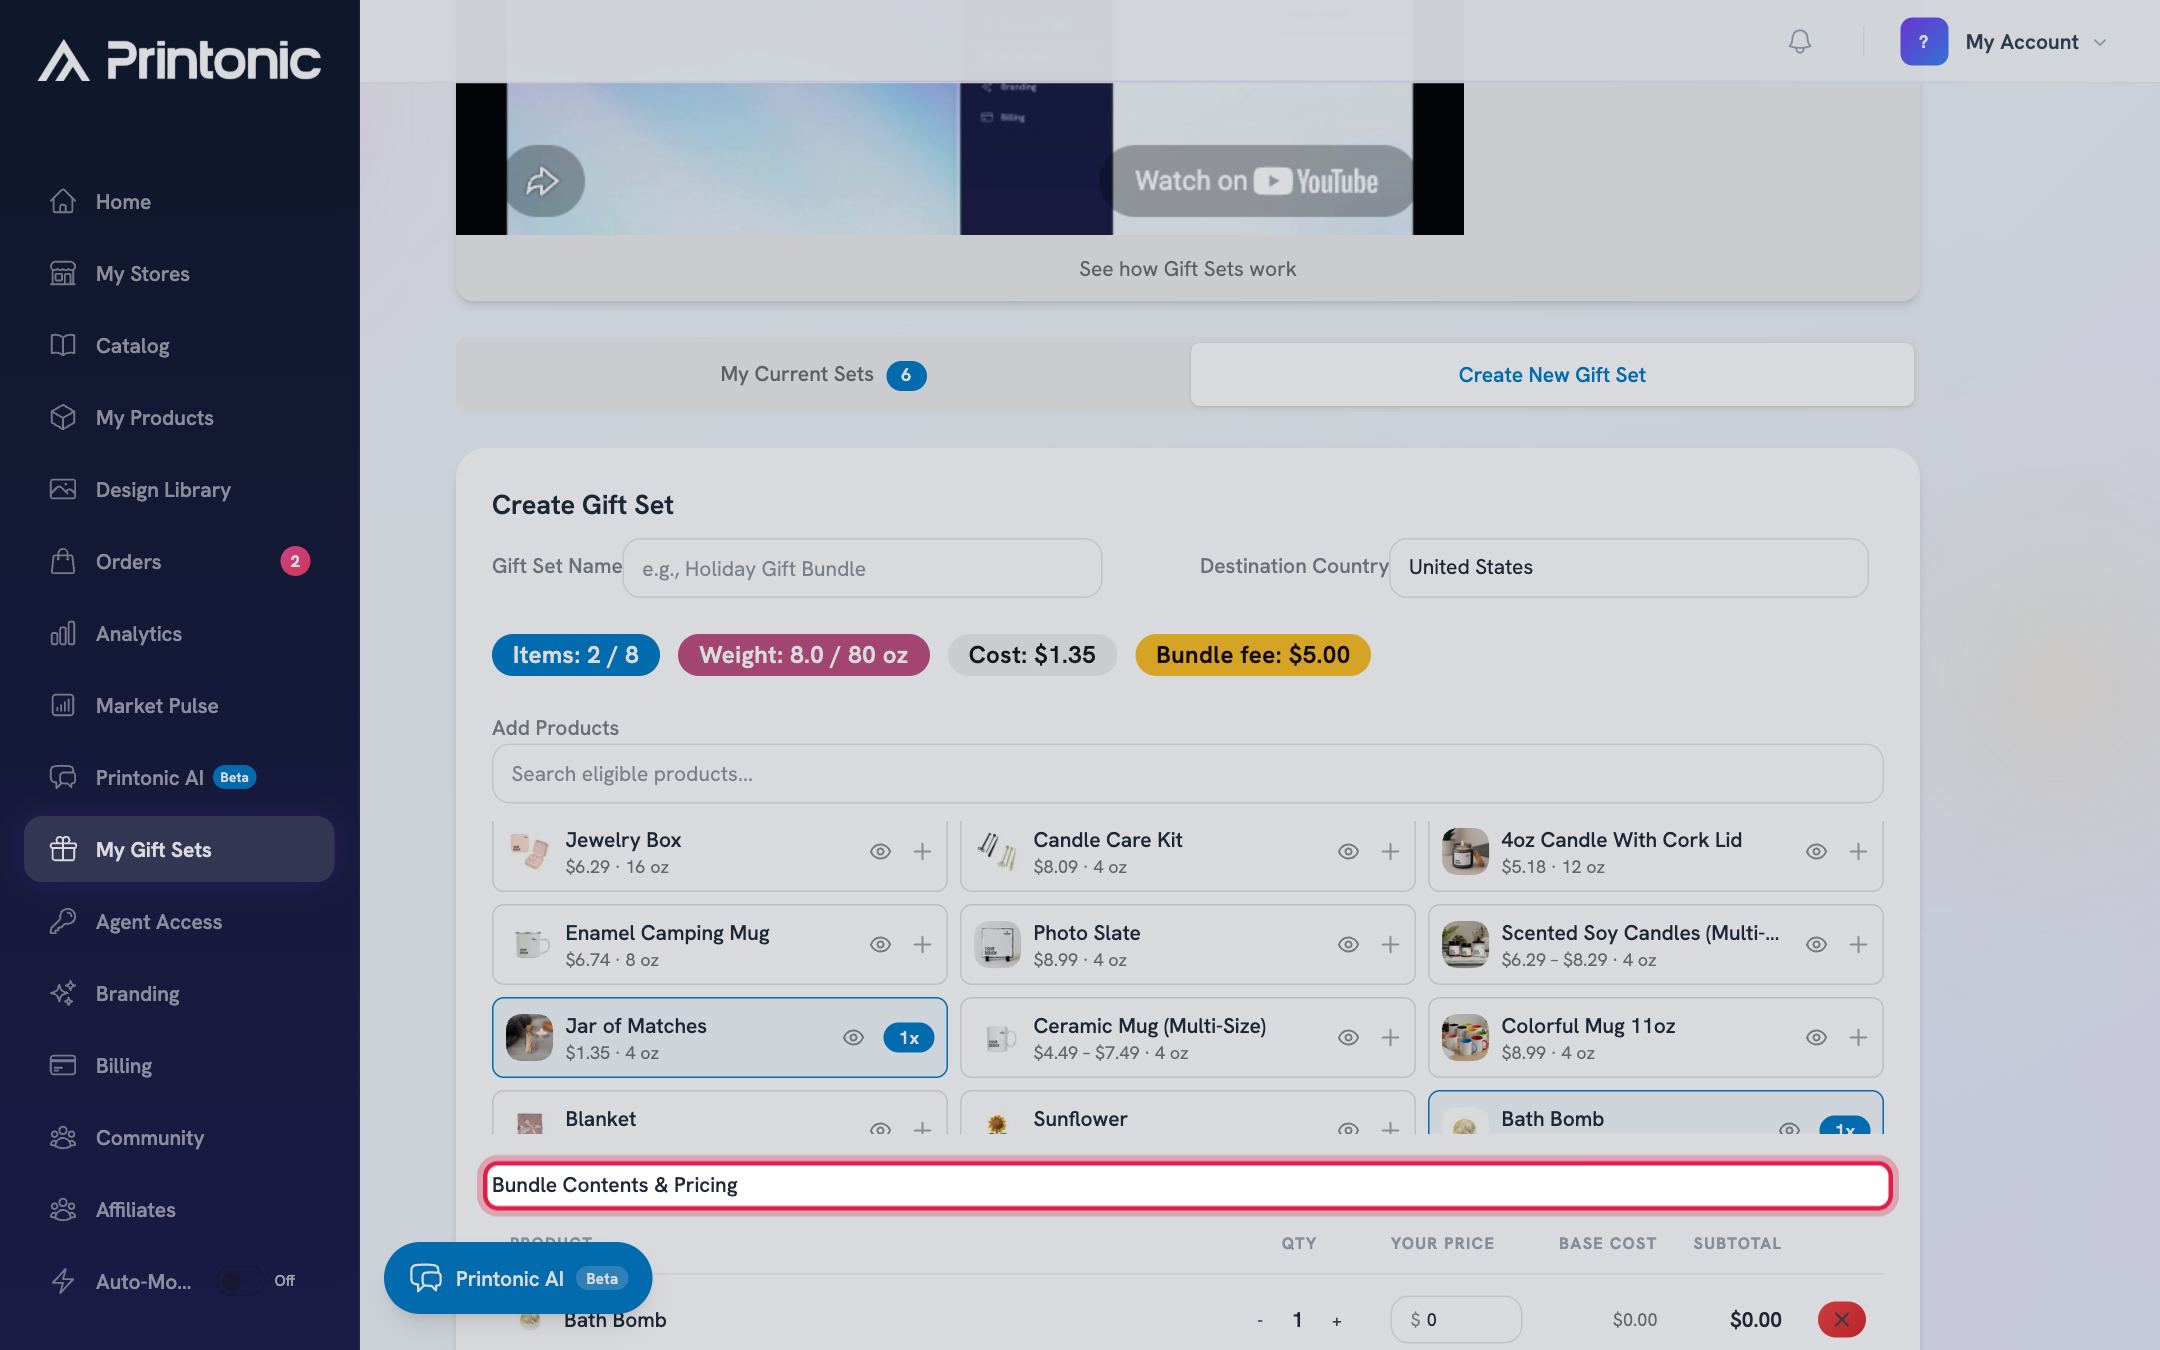
Task: Preview Jewelry Box with eye icon
Action: (x=880, y=852)
